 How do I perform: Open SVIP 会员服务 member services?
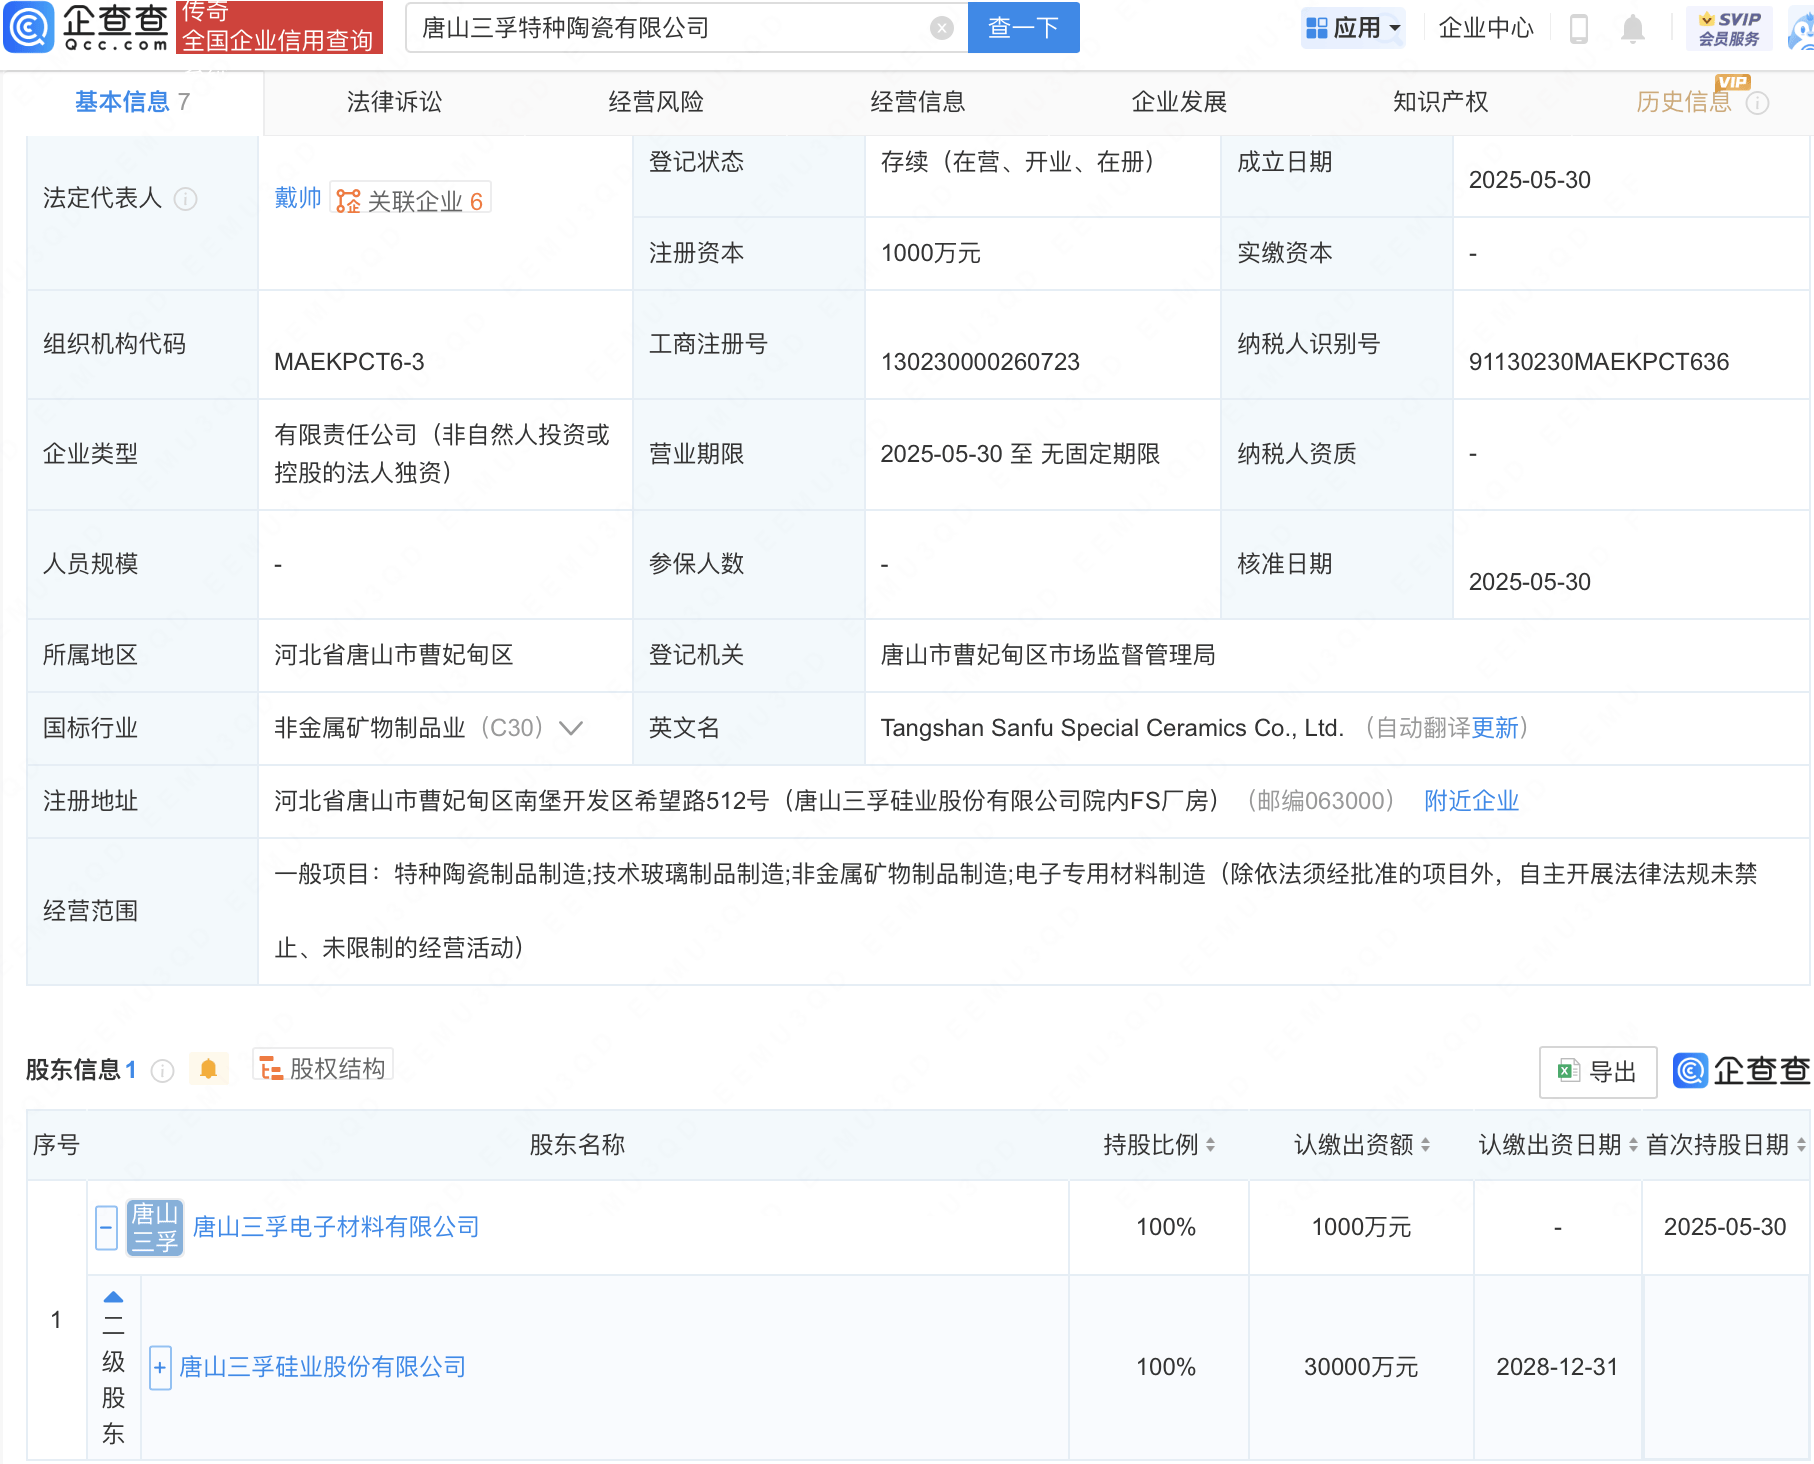pyautogui.click(x=1730, y=27)
